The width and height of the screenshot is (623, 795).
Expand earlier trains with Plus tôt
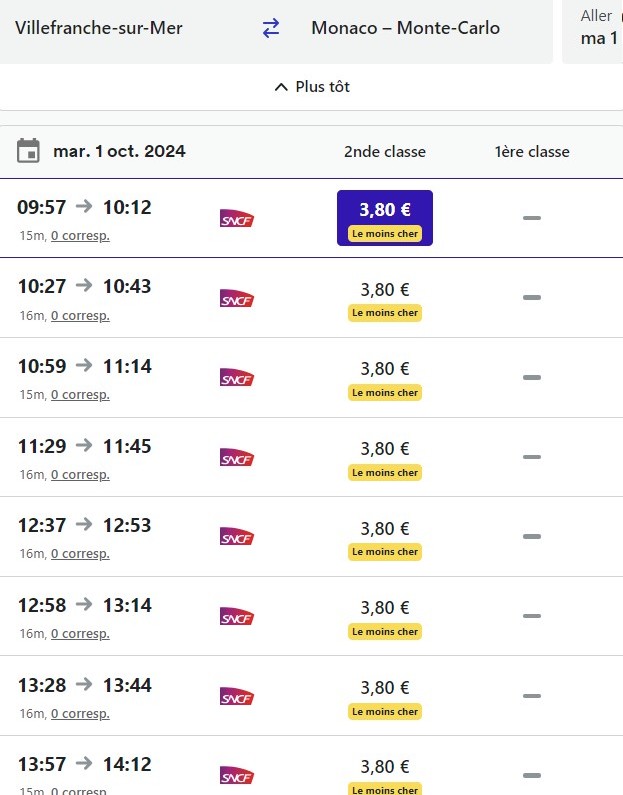click(311, 87)
